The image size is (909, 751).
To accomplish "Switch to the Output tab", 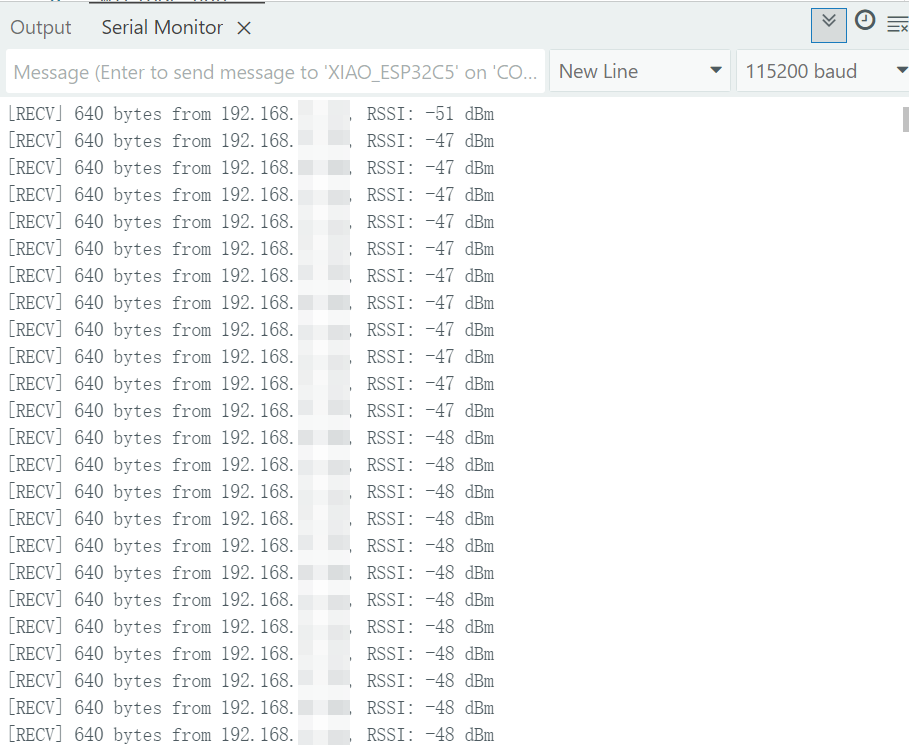I will (x=41, y=28).
